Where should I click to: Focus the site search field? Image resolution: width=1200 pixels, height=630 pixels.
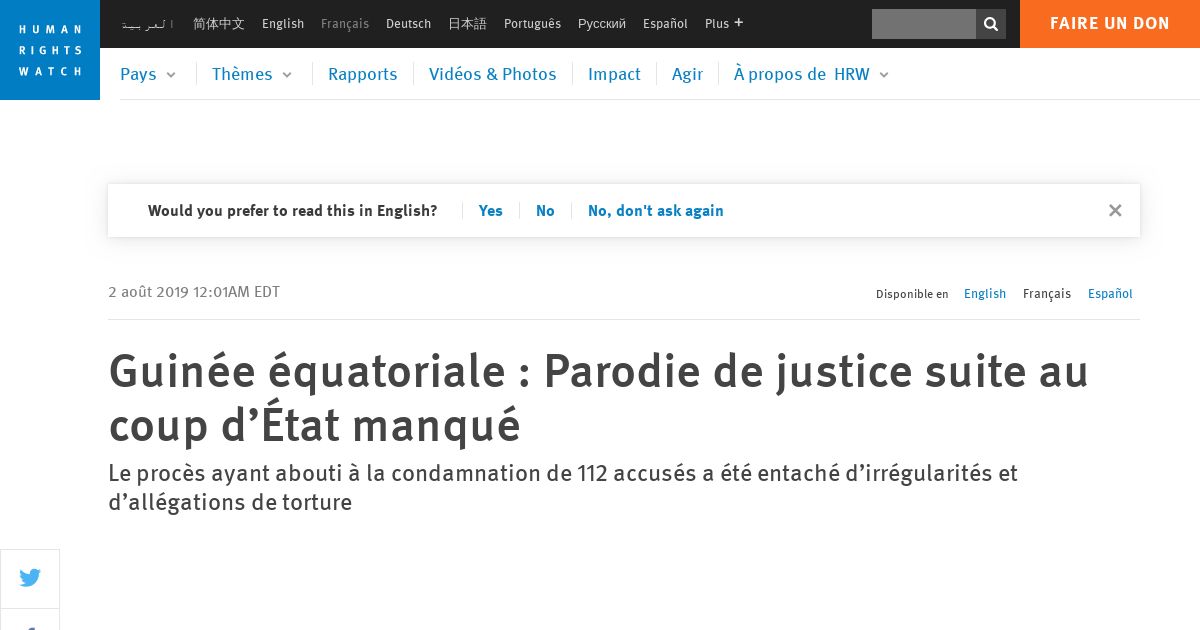click(x=924, y=24)
